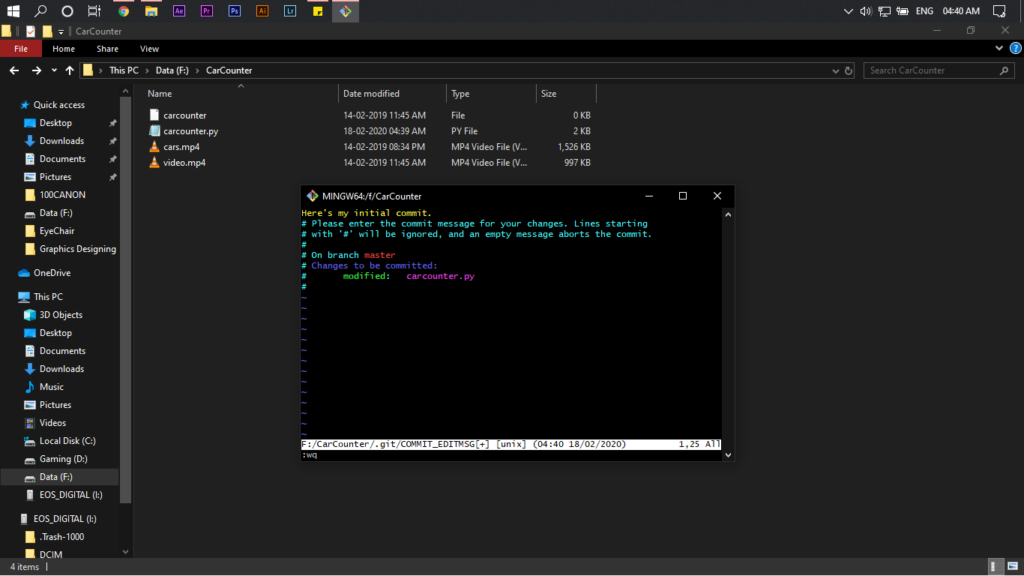This screenshot has width=1024, height=576.
Task: Open Sticky Notes from the taskbar
Action: point(317,12)
